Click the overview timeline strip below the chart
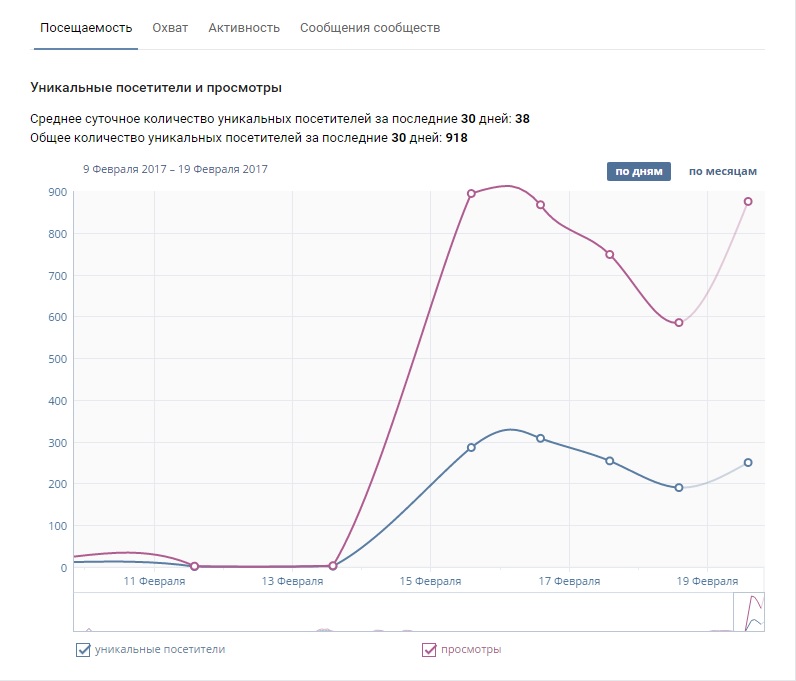The height and width of the screenshot is (681, 796). click(x=400, y=612)
